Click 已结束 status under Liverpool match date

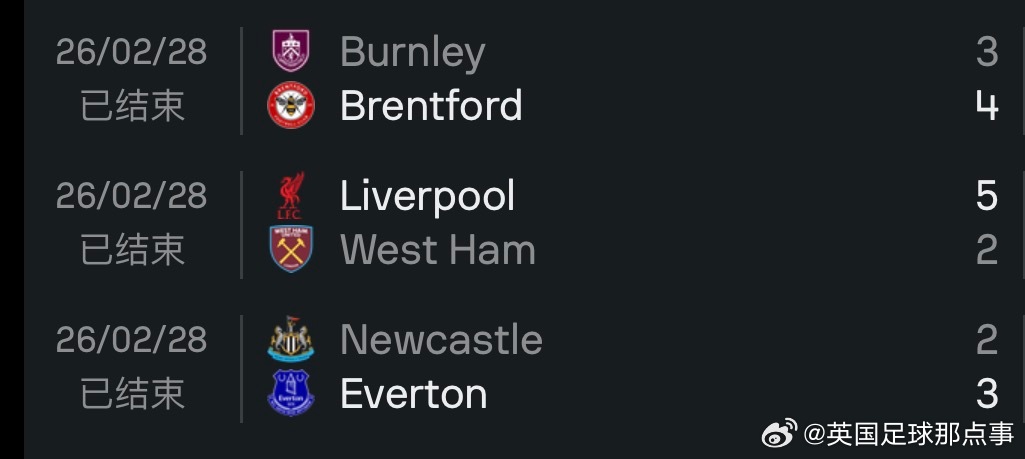(x=132, y=250)
